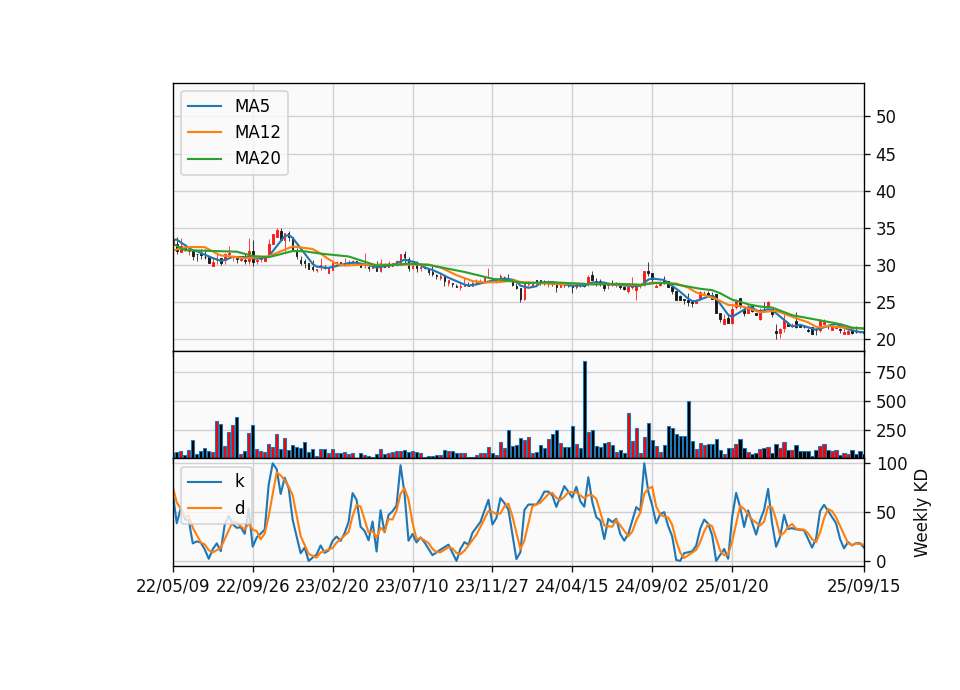The width and height of the screenshot is (960, 690).
Task: Click the volume axis value 250
Action: click(891, 431)
